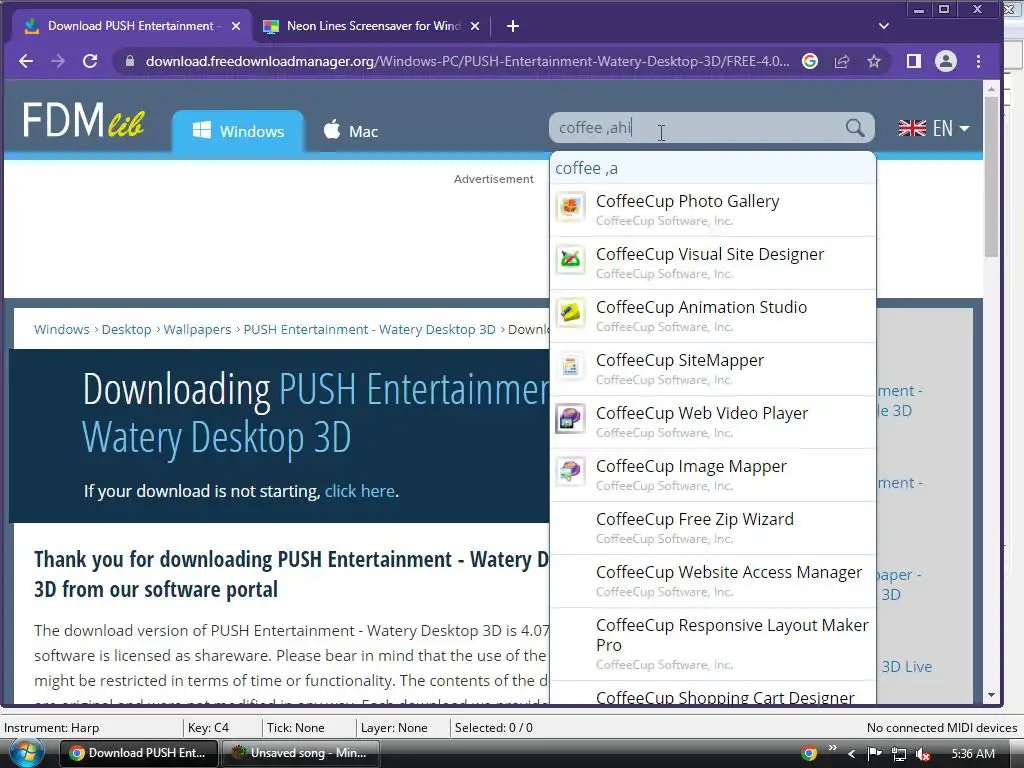
Task: Click the browser forward arrow
Action: coord(58,61)
